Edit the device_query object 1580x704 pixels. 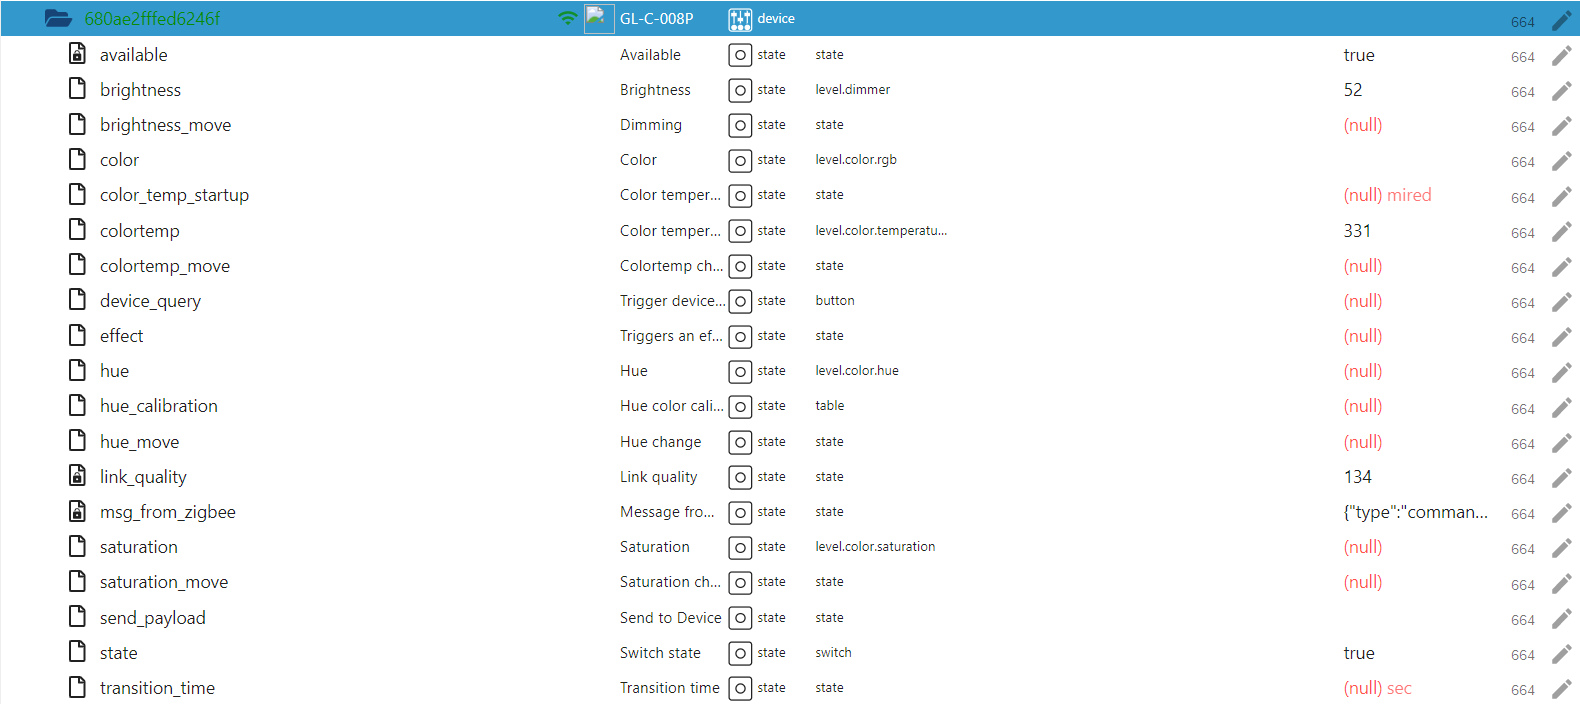[x=1561, y=302]
